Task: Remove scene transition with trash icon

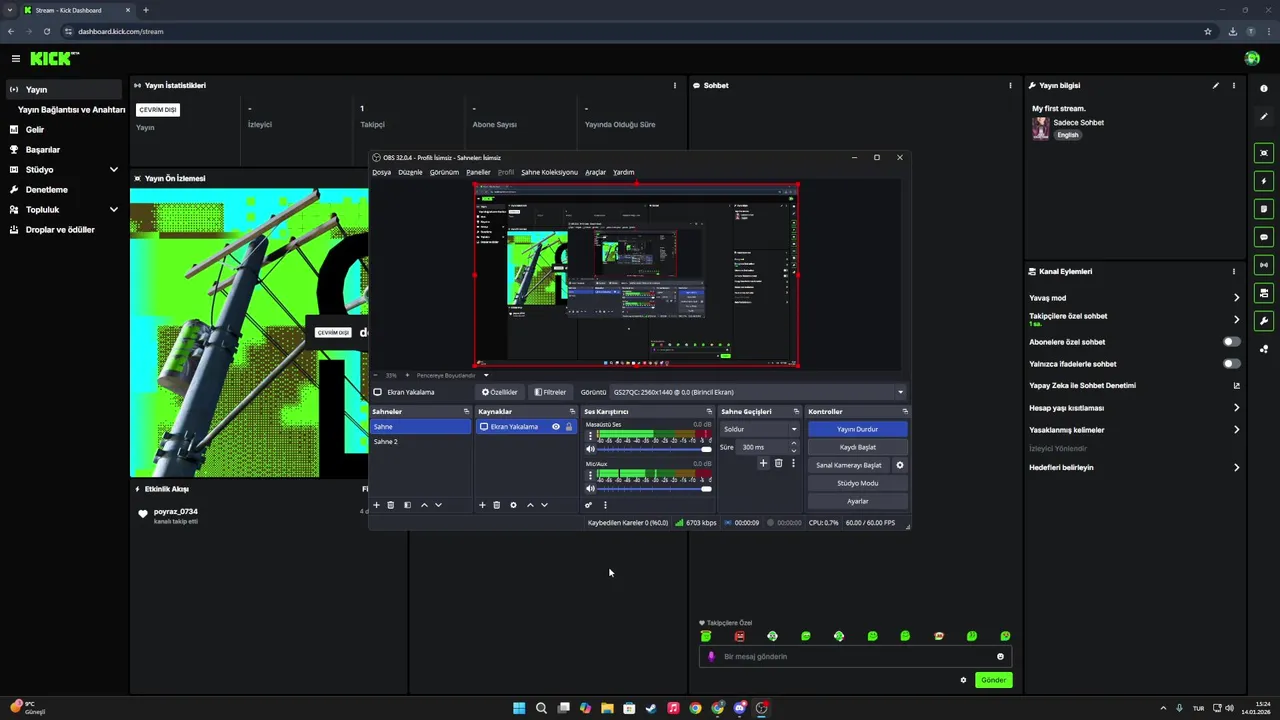Action: 779,463
